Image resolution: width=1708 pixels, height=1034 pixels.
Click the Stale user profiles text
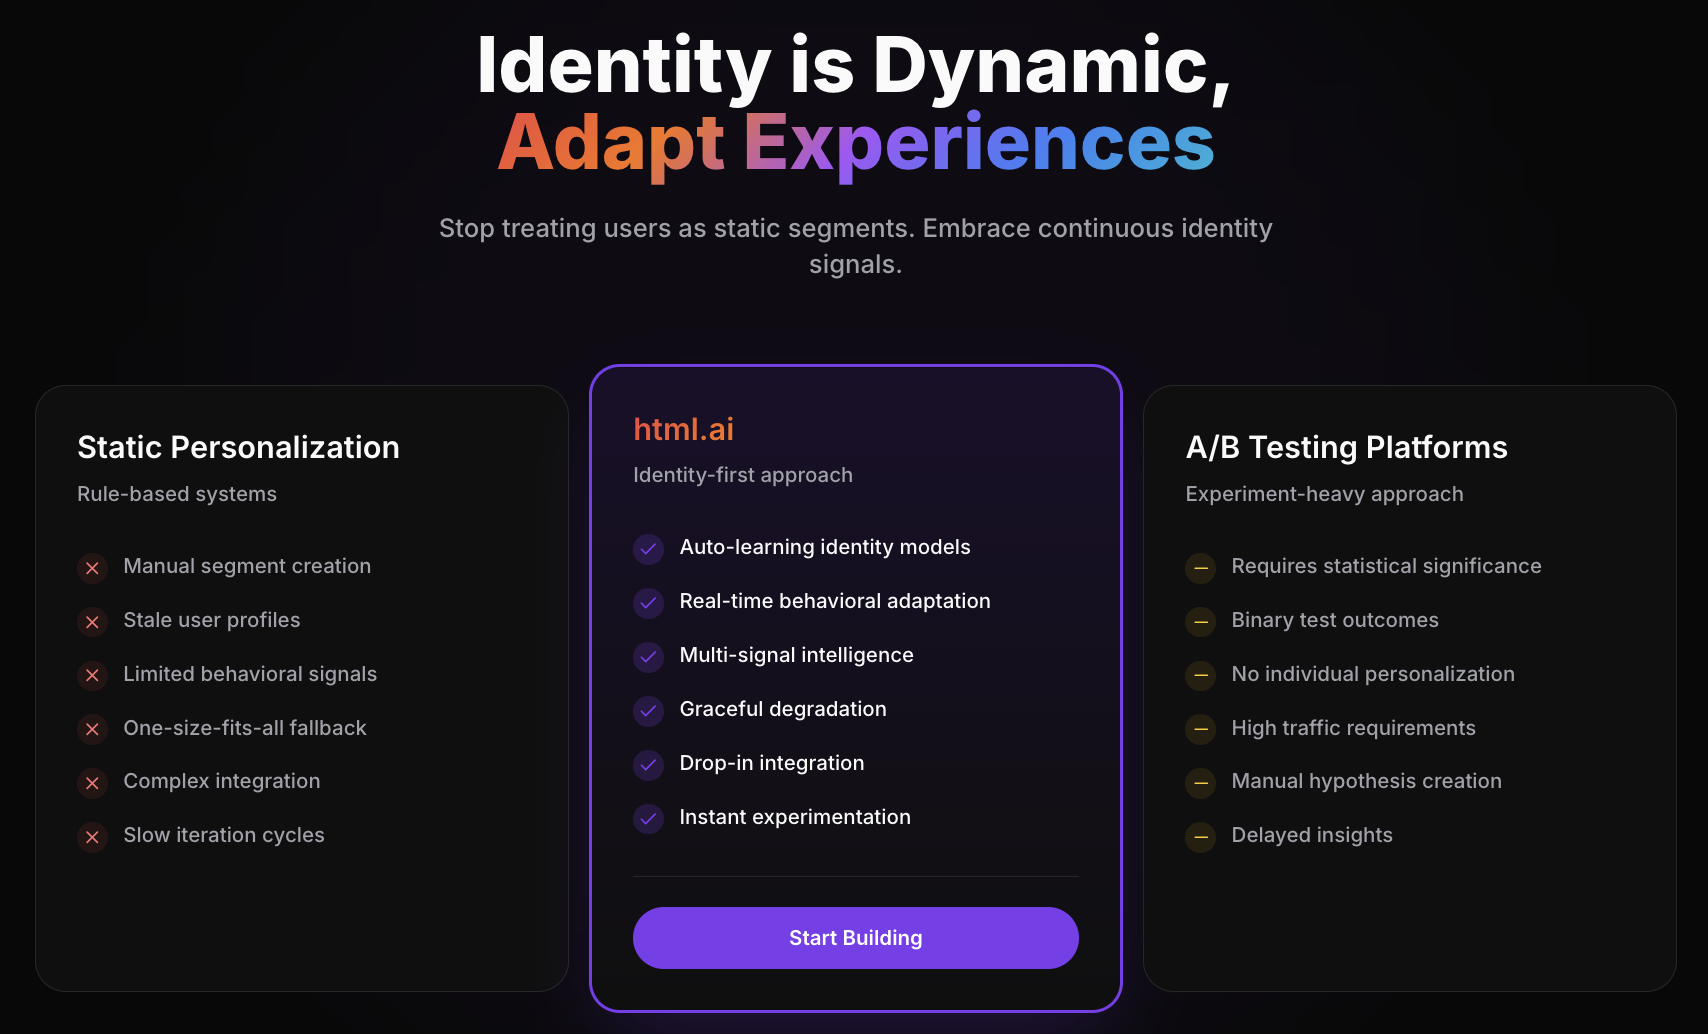click(x=212, y=620)
